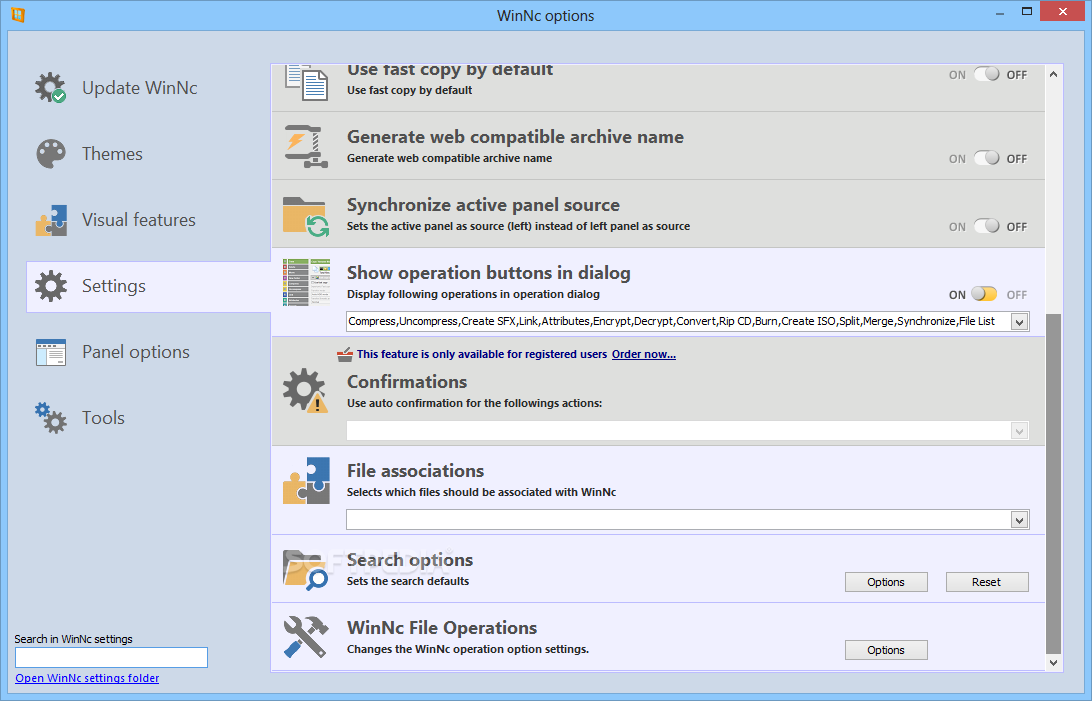Toggle Show operation buttons in dialog switch
The height and width of the screenshot is (701, 1092).
click(984, 294)
